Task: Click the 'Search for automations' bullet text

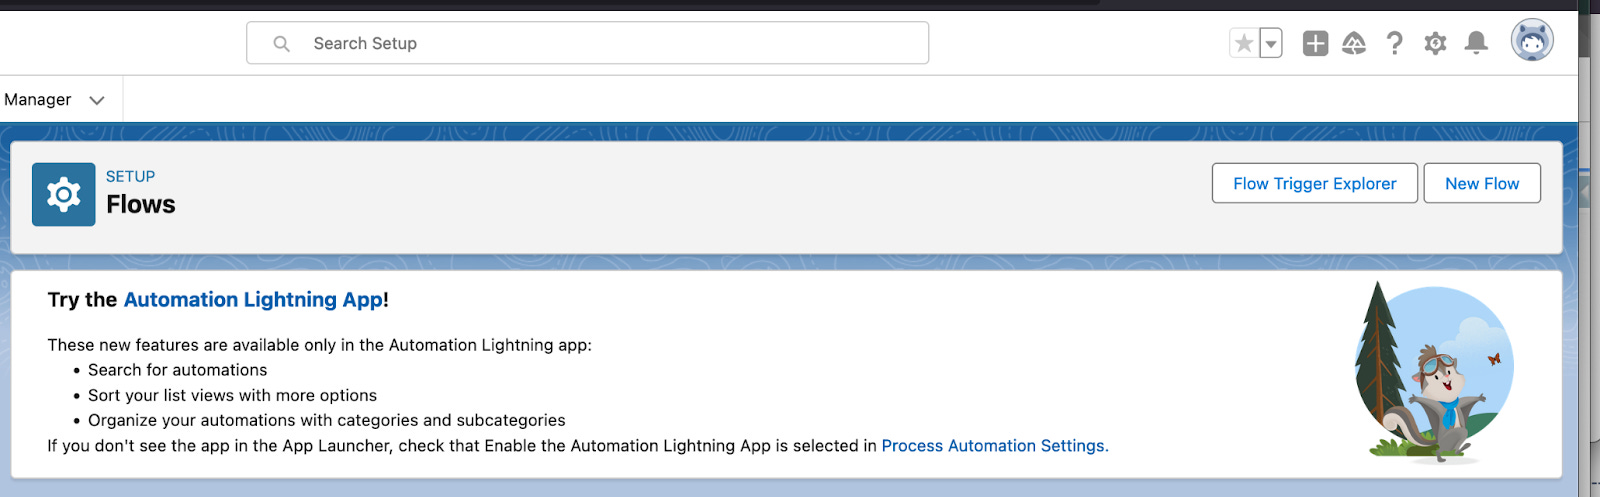Action: [x=178, y=370]
